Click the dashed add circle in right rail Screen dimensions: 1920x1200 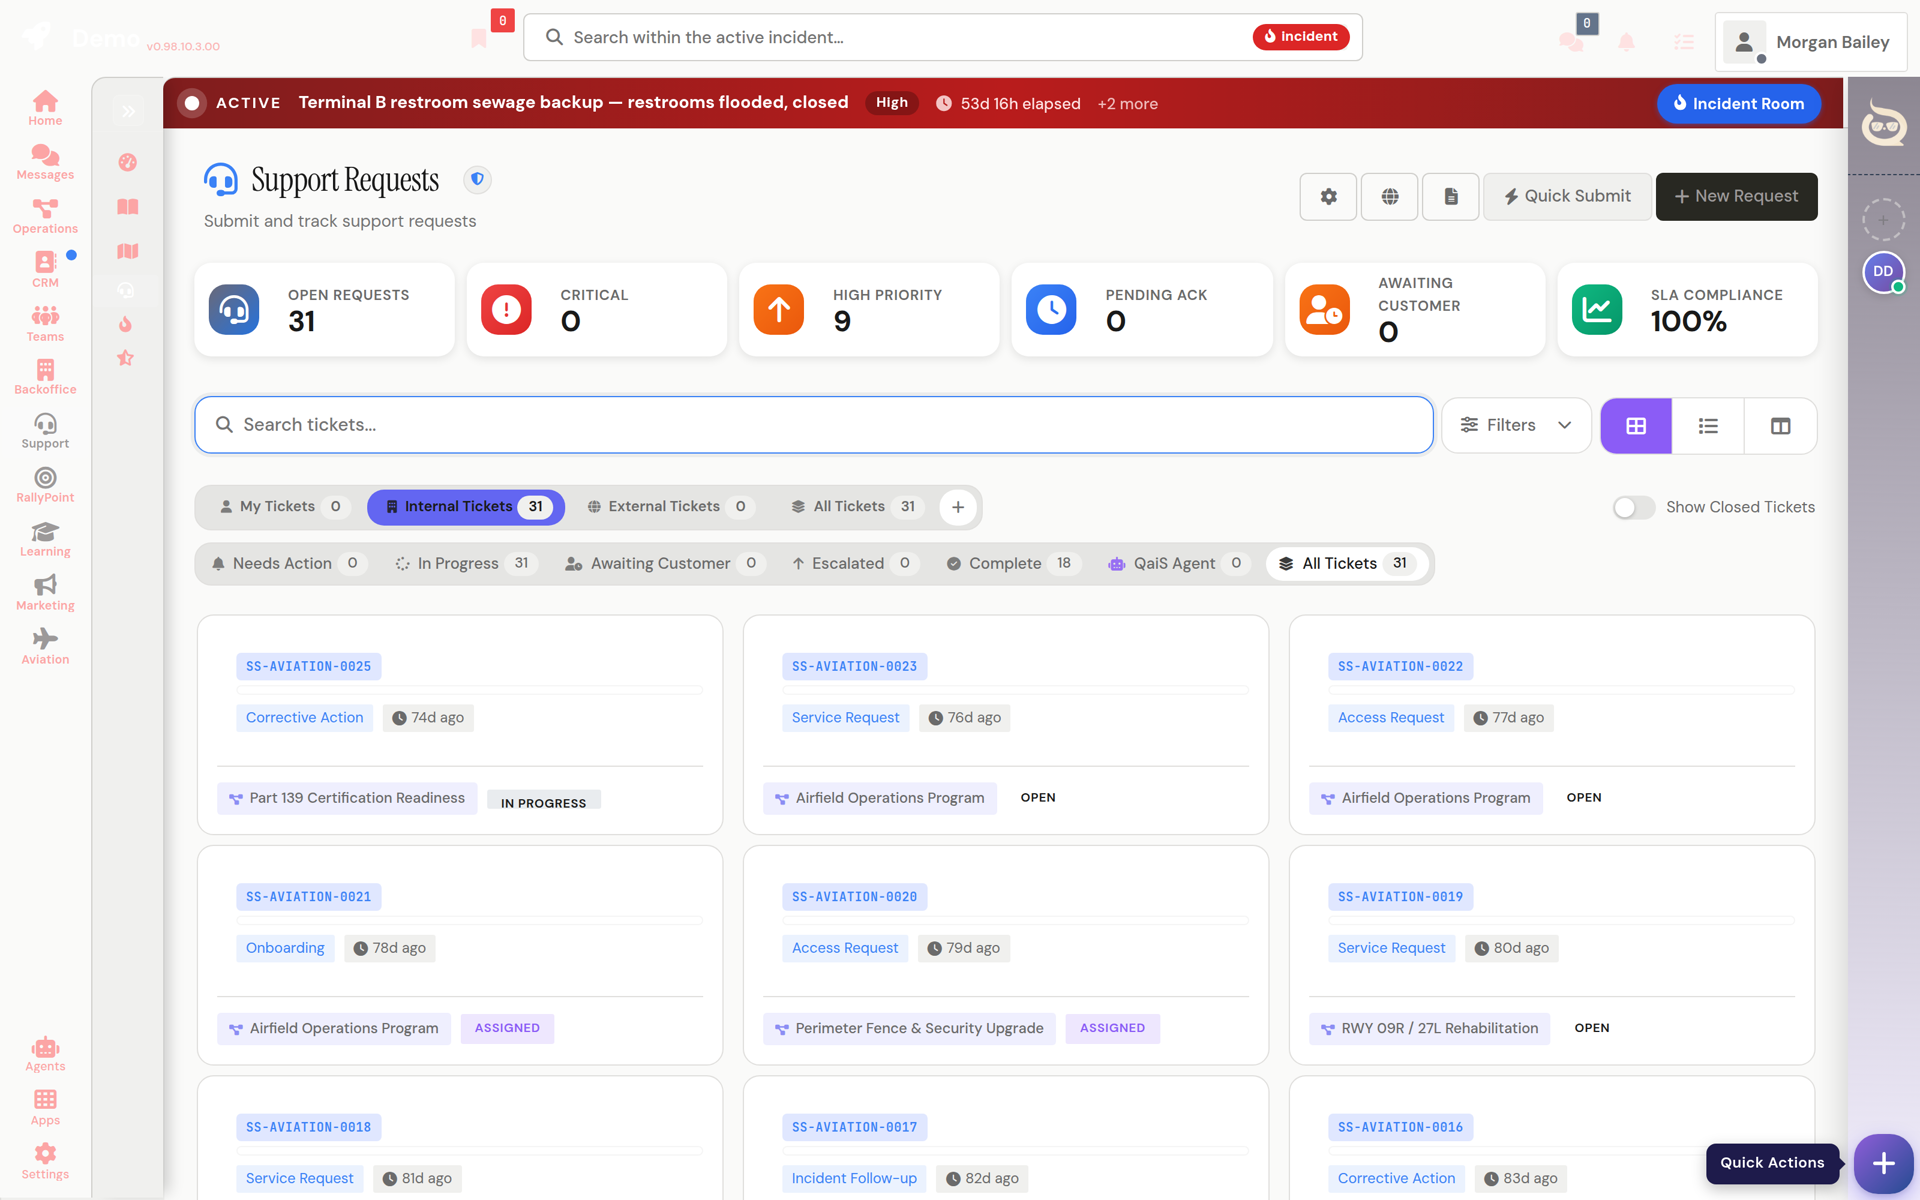point(1883,219)
